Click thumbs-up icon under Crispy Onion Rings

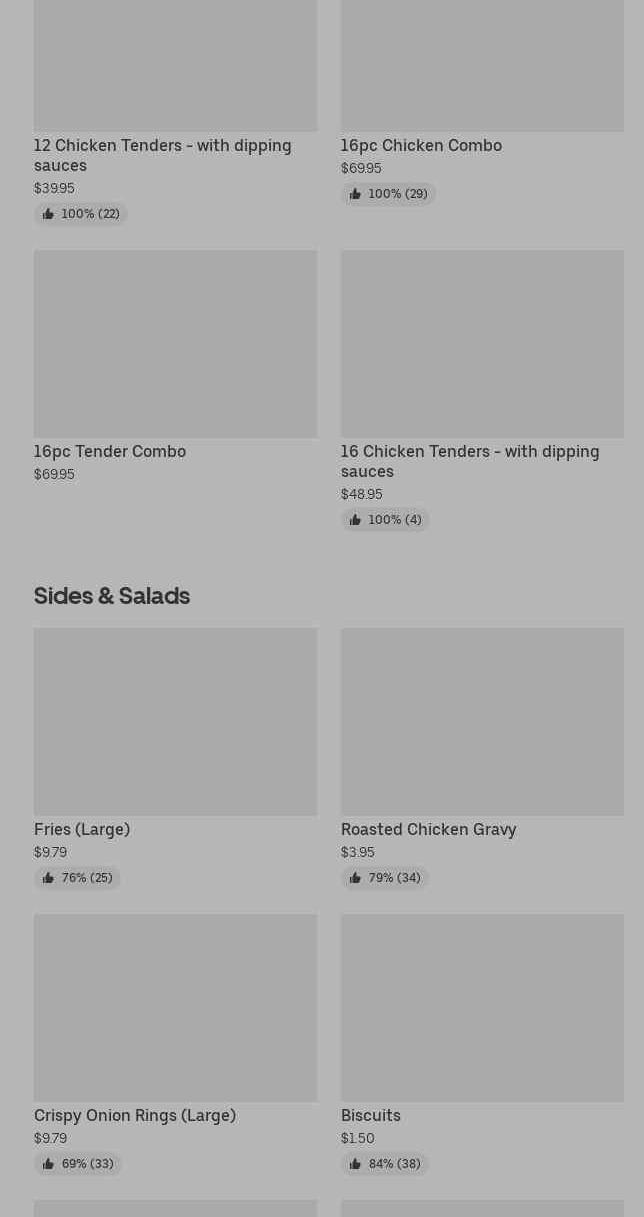pos(48,1164)
